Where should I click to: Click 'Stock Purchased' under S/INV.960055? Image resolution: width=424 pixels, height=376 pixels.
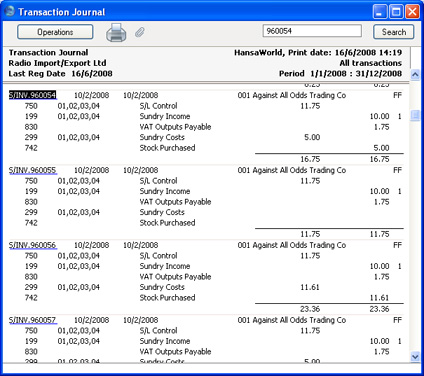click(x=167, y=223)
